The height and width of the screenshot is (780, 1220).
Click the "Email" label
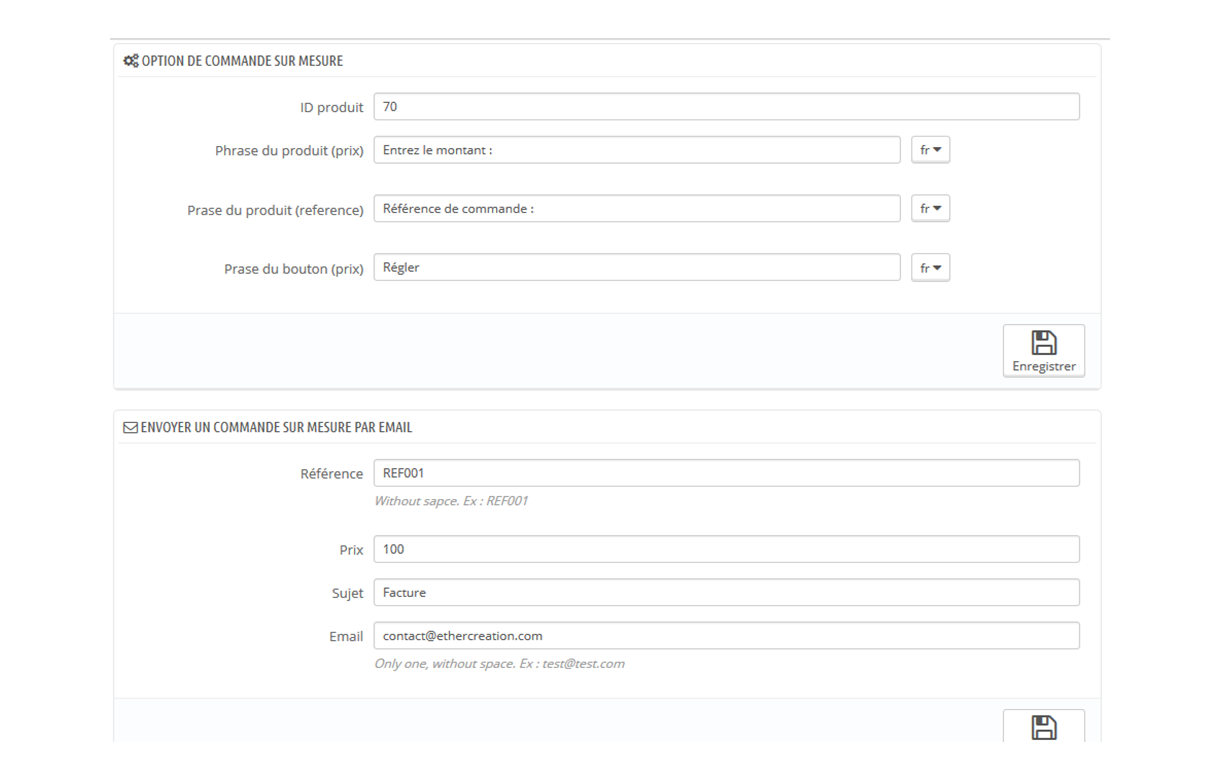(346, 637)
